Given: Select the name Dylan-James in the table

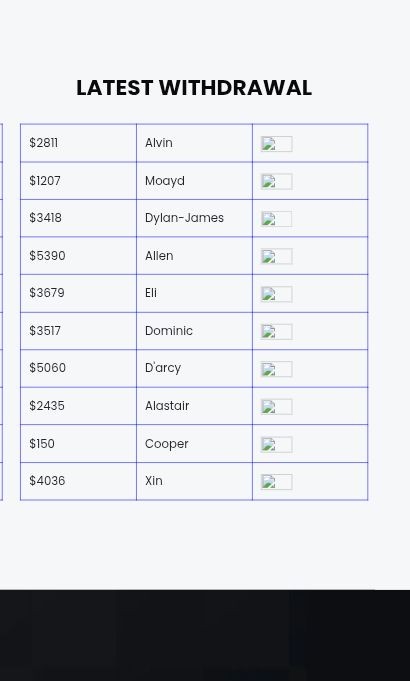Looking at the screenshot, I should pyautogui.click(x=184, y=218).
